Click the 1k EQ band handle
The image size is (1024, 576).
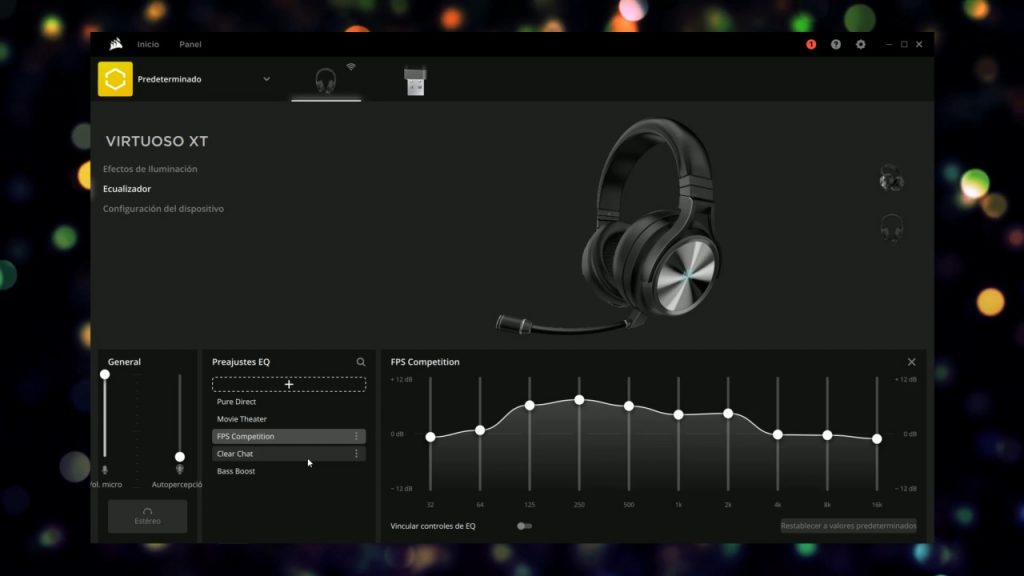pyautogui.click(x=679, y=415)
